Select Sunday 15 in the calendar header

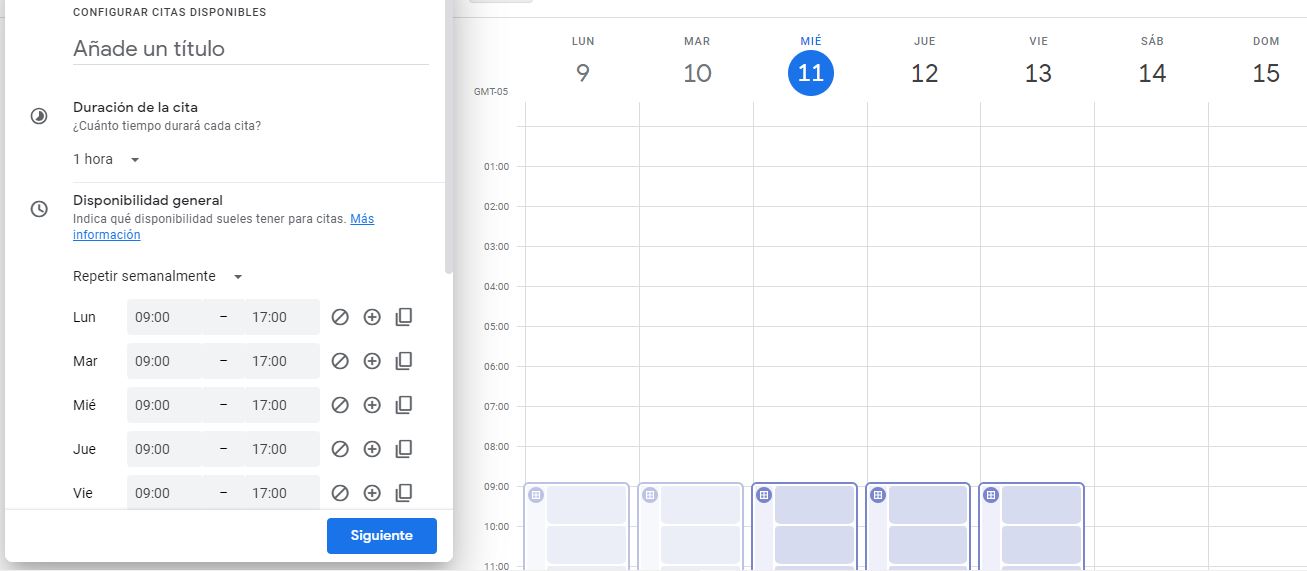(x=1266, y=73)
